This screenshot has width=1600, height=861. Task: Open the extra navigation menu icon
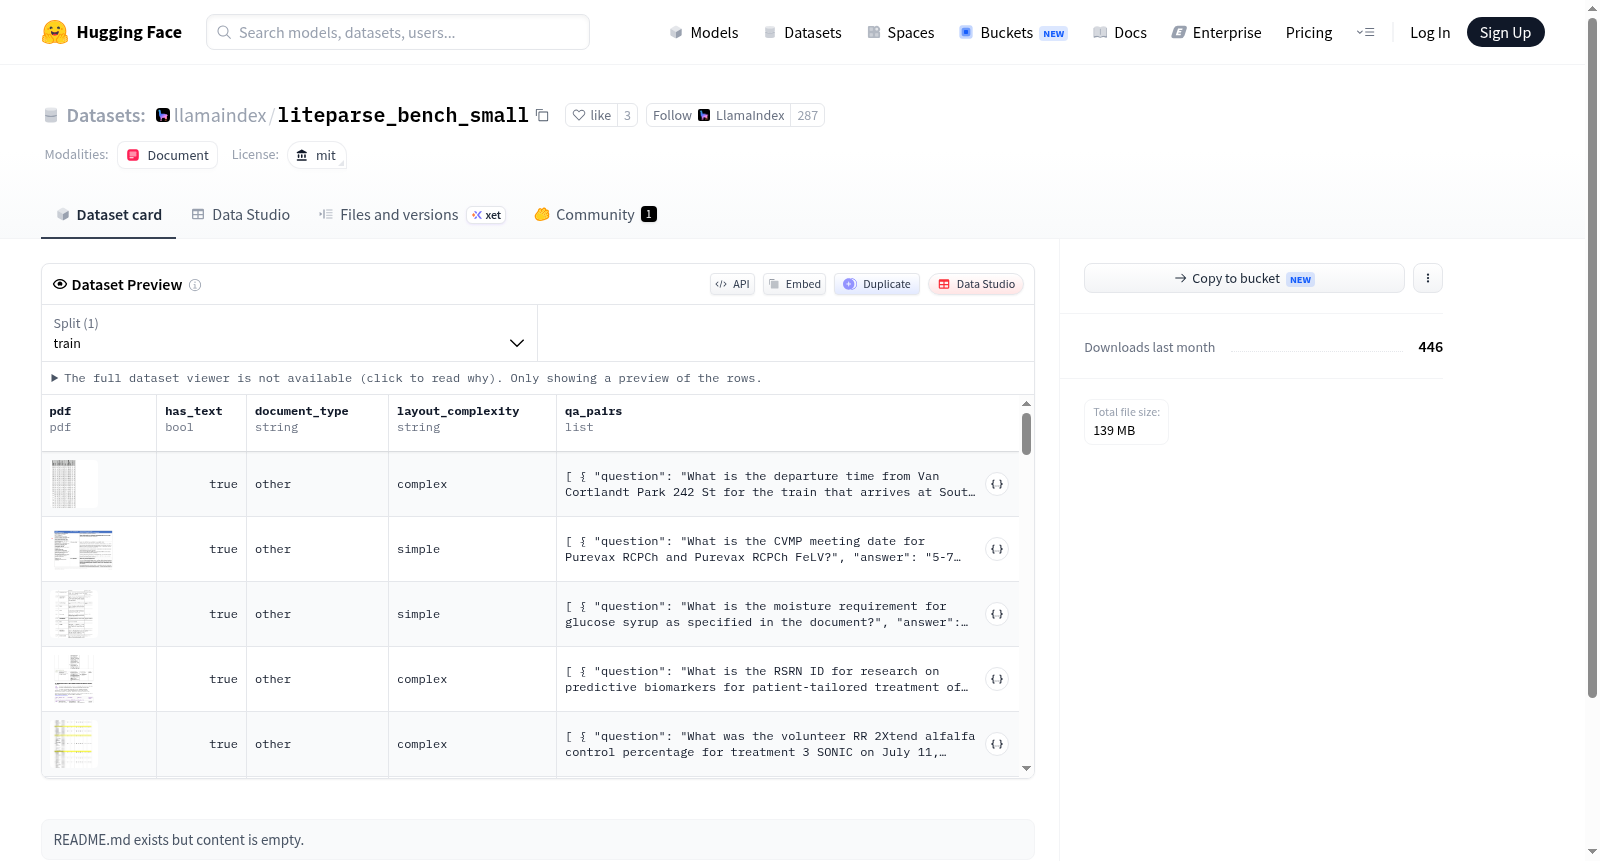(x=1365, y=32)
